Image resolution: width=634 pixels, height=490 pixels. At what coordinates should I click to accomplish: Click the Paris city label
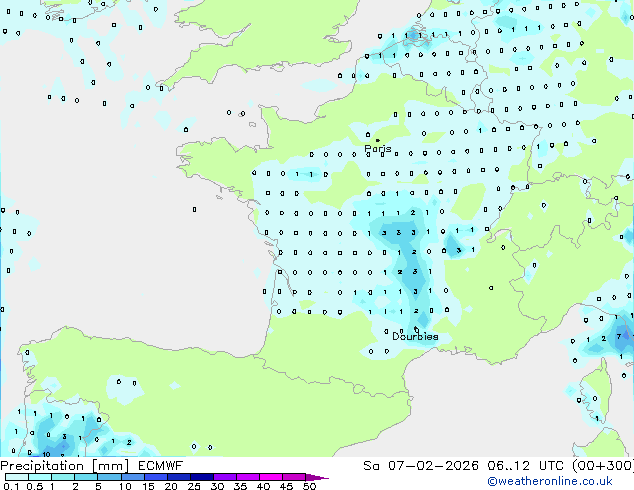378,149
